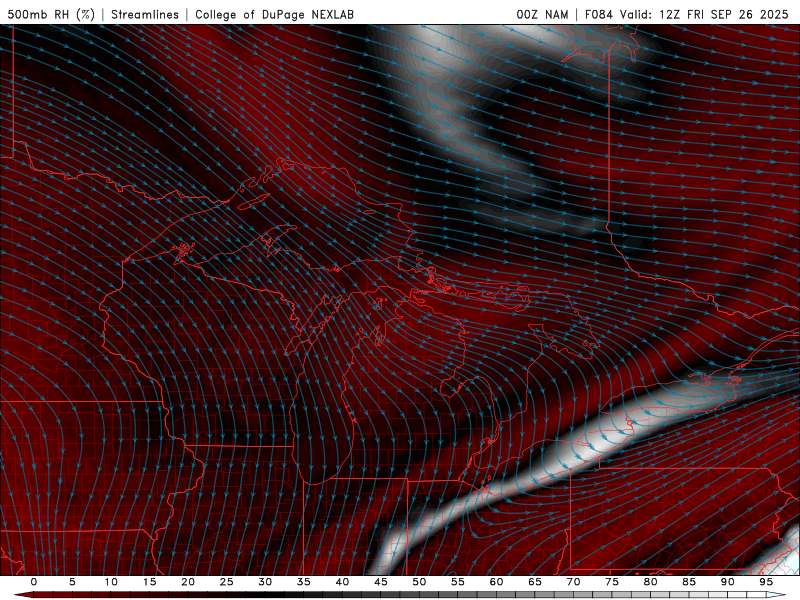Screen dimensions: 800x600
Task: Click the "20" color scale label
Action: click(x=188, y=582)
